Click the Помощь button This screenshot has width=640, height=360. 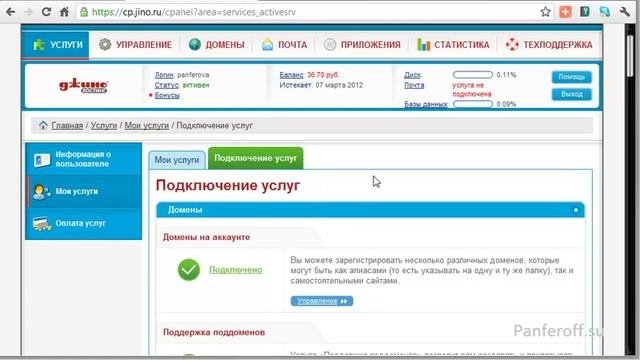point(571,77)
